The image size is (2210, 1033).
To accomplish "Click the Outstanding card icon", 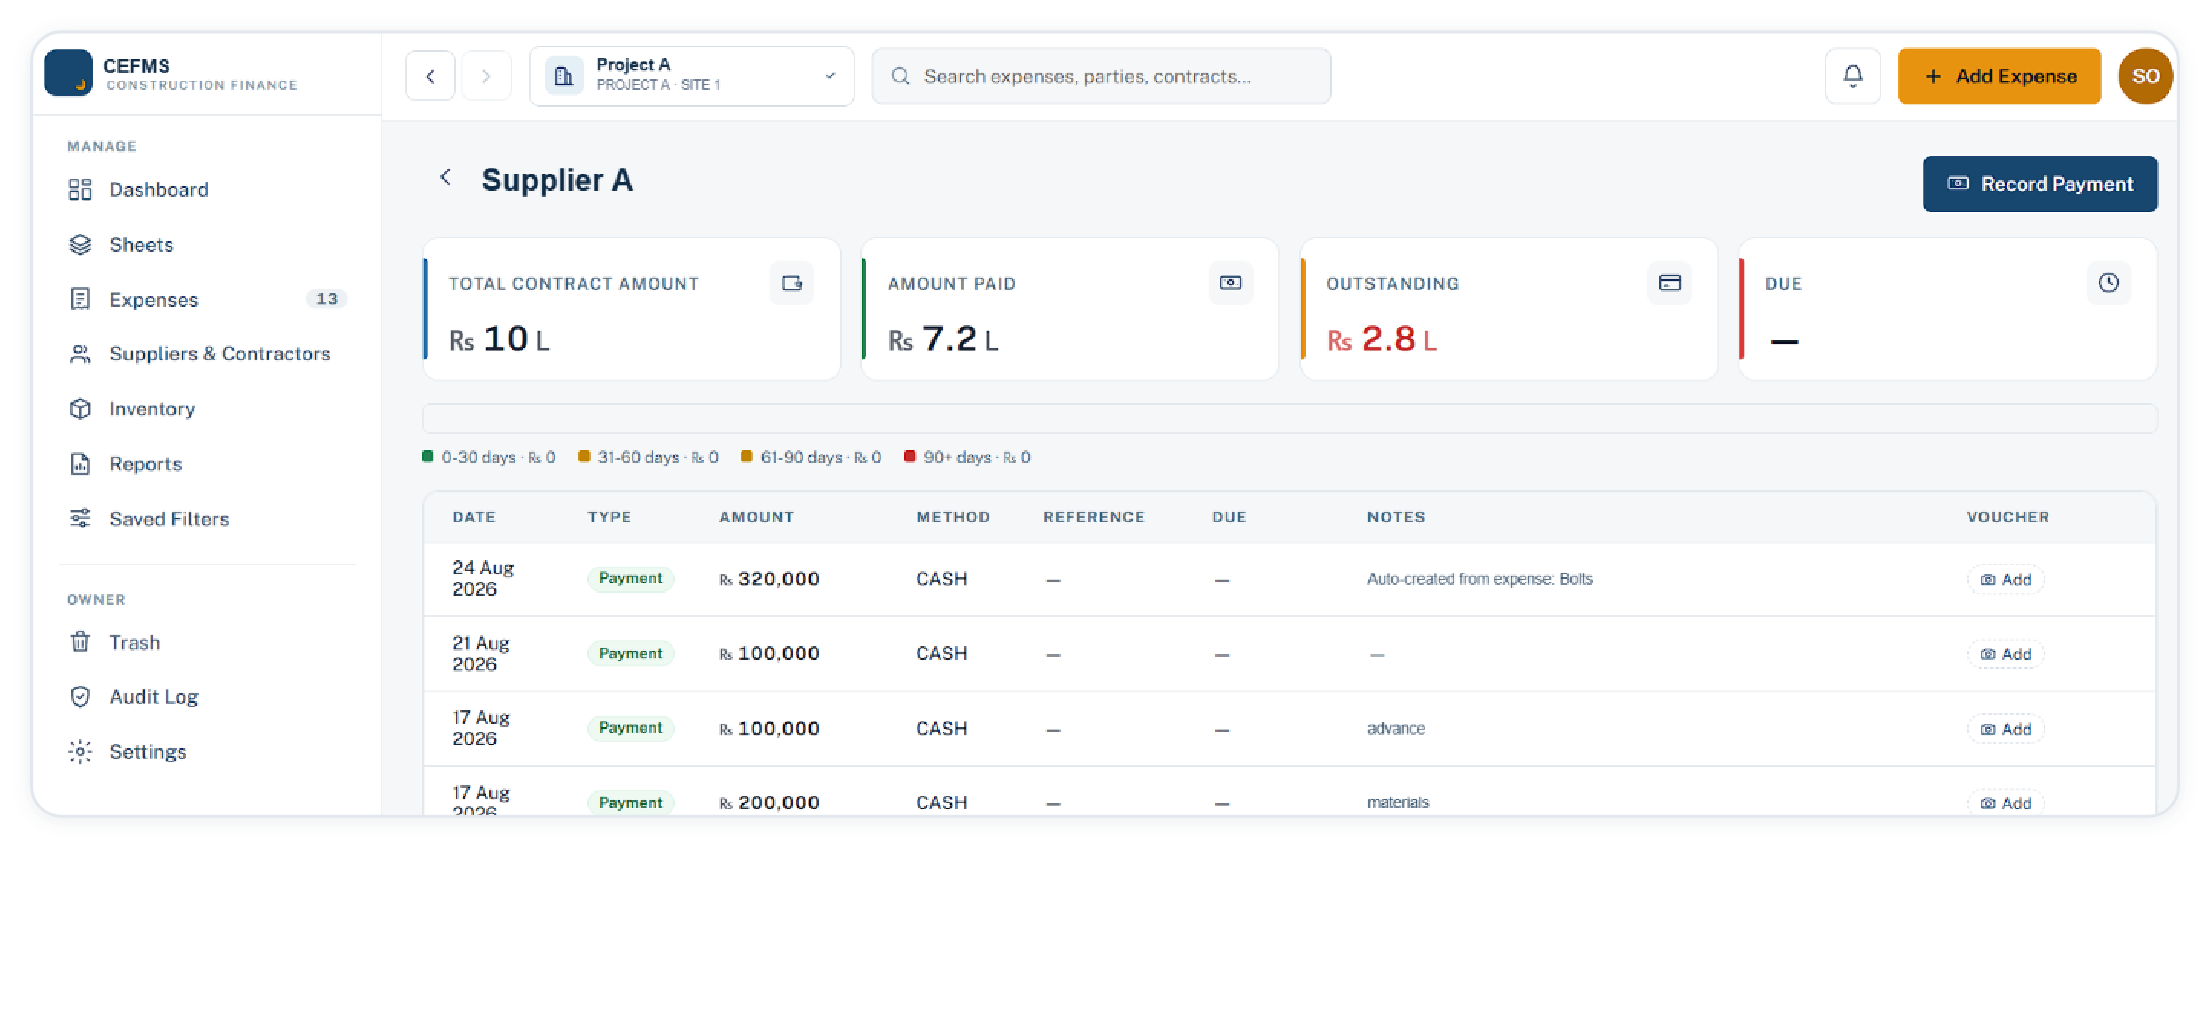I will pos(1670,283).
